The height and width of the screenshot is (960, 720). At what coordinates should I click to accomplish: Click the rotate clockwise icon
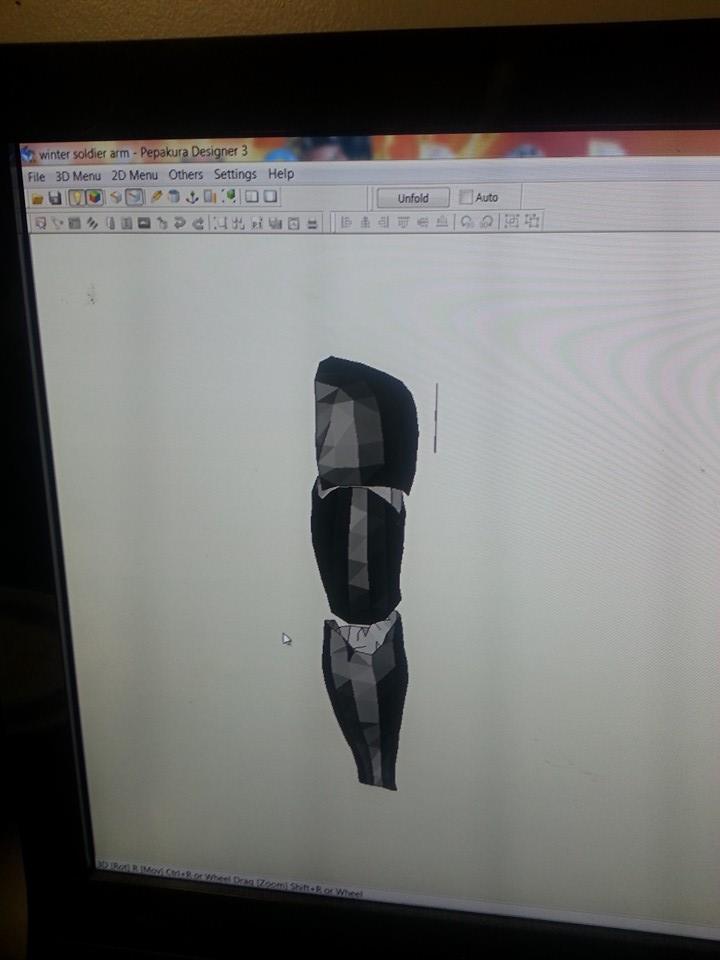(x=487, y=221)
